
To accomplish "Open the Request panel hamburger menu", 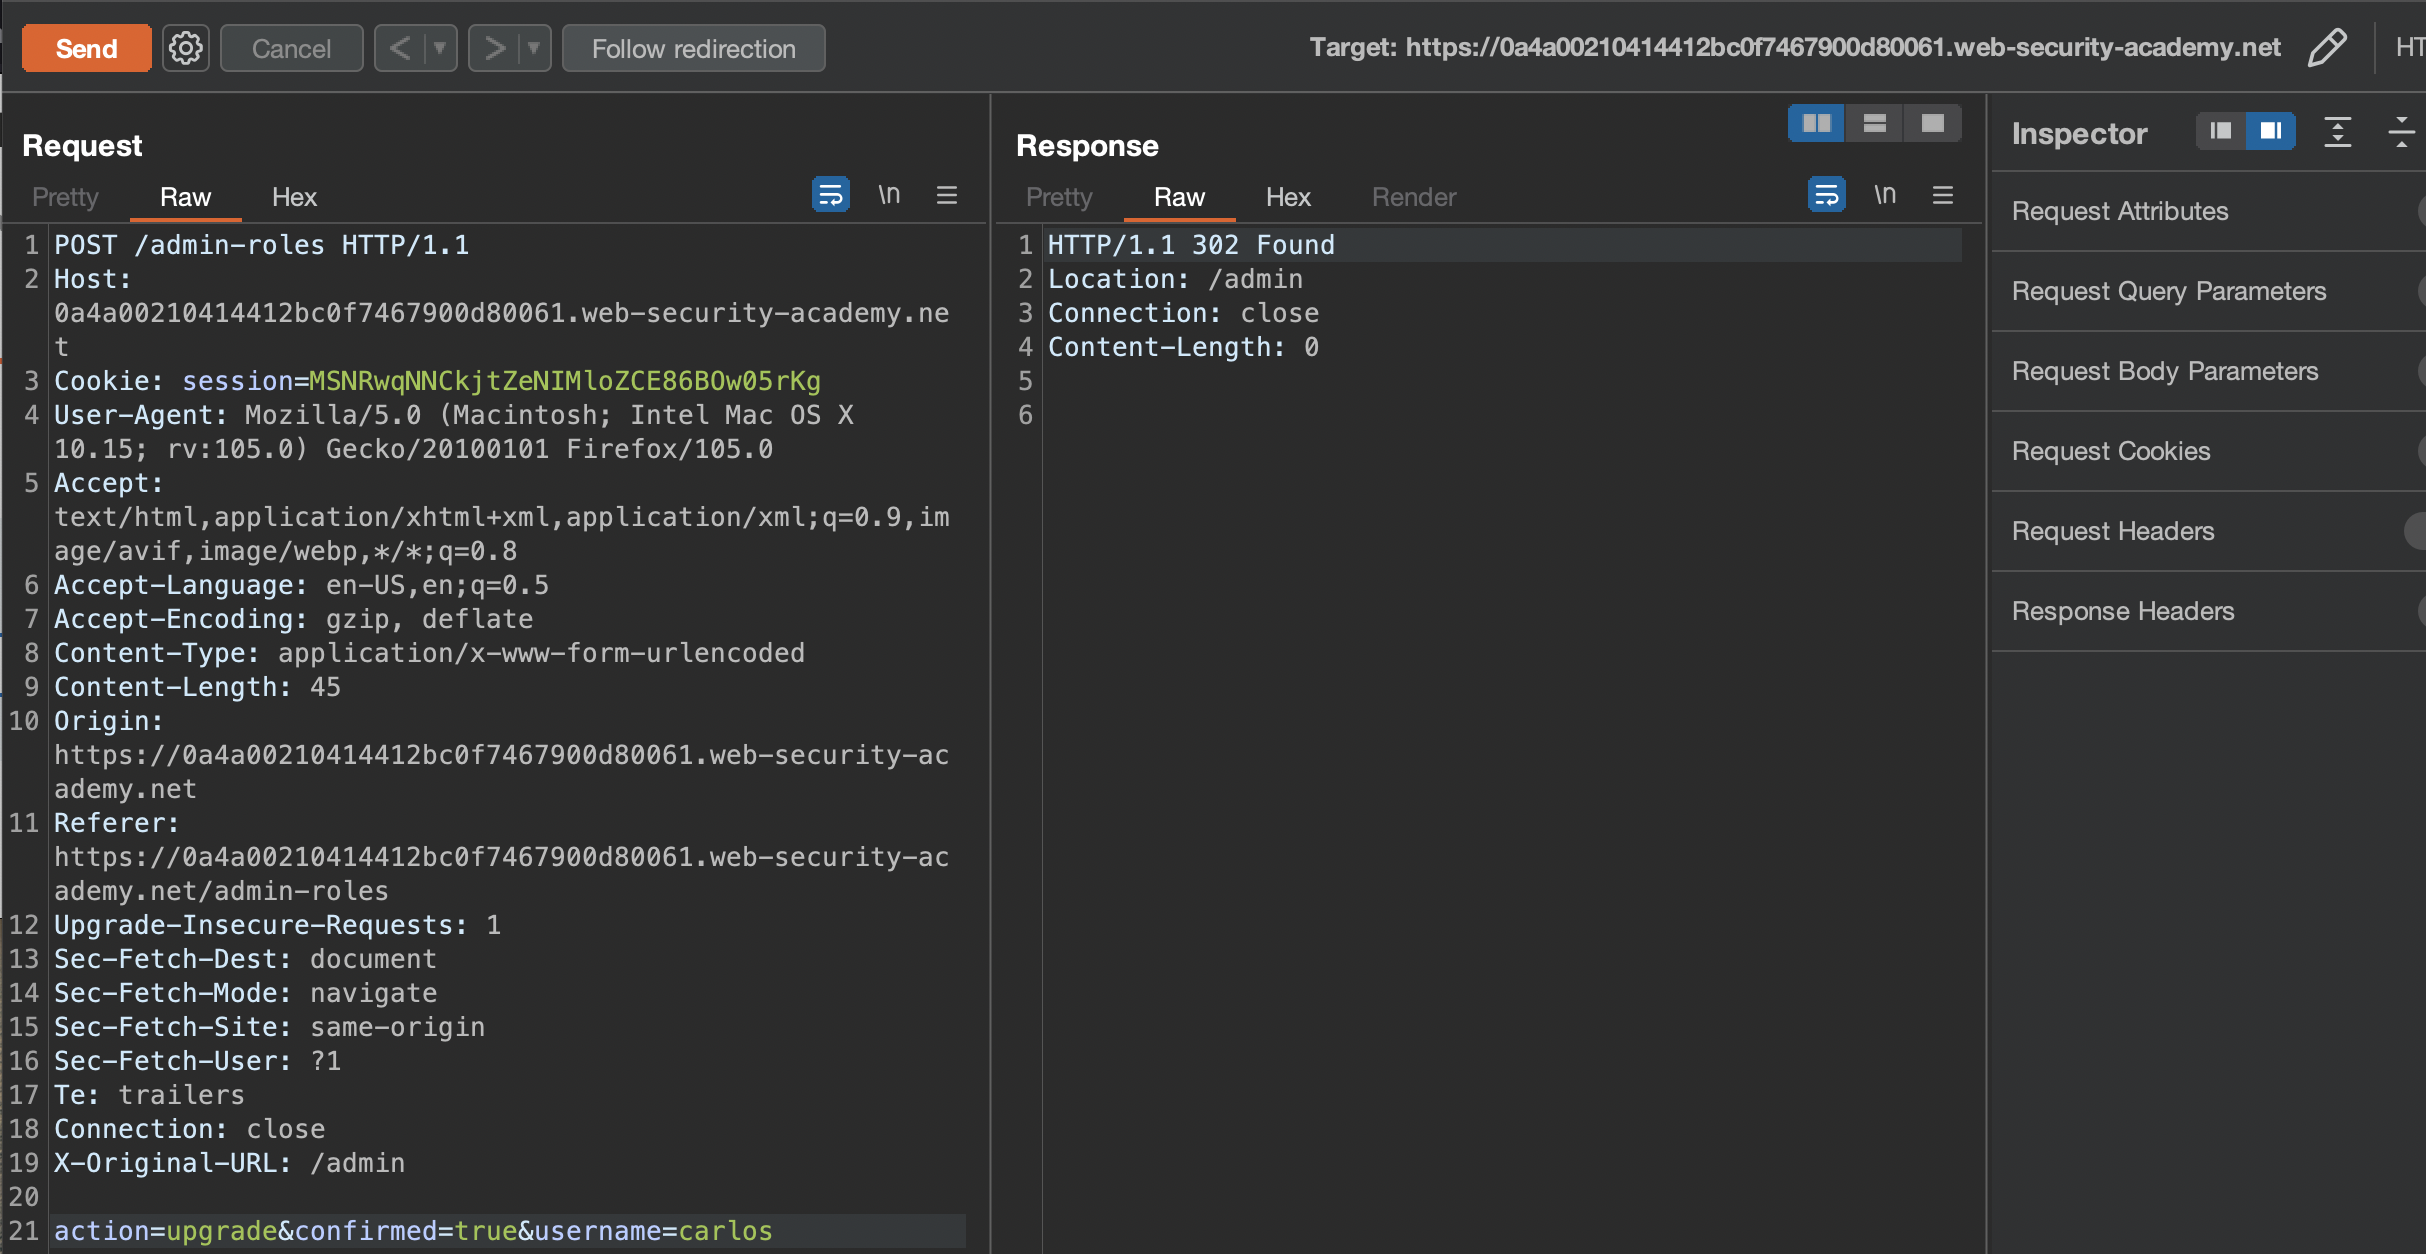I will point(947,195).
